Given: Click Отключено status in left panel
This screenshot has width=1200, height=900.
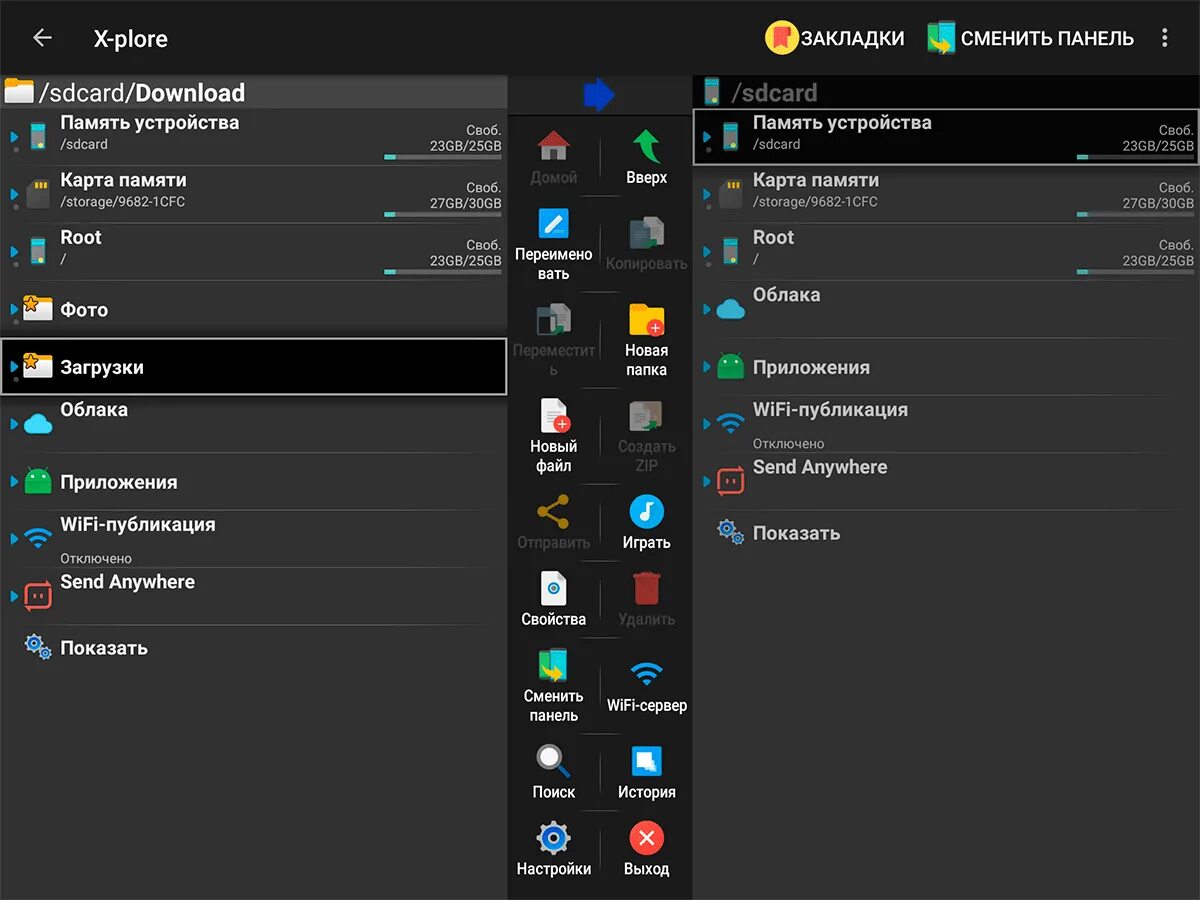Looking at the screenshot, I should pos(96,558).
